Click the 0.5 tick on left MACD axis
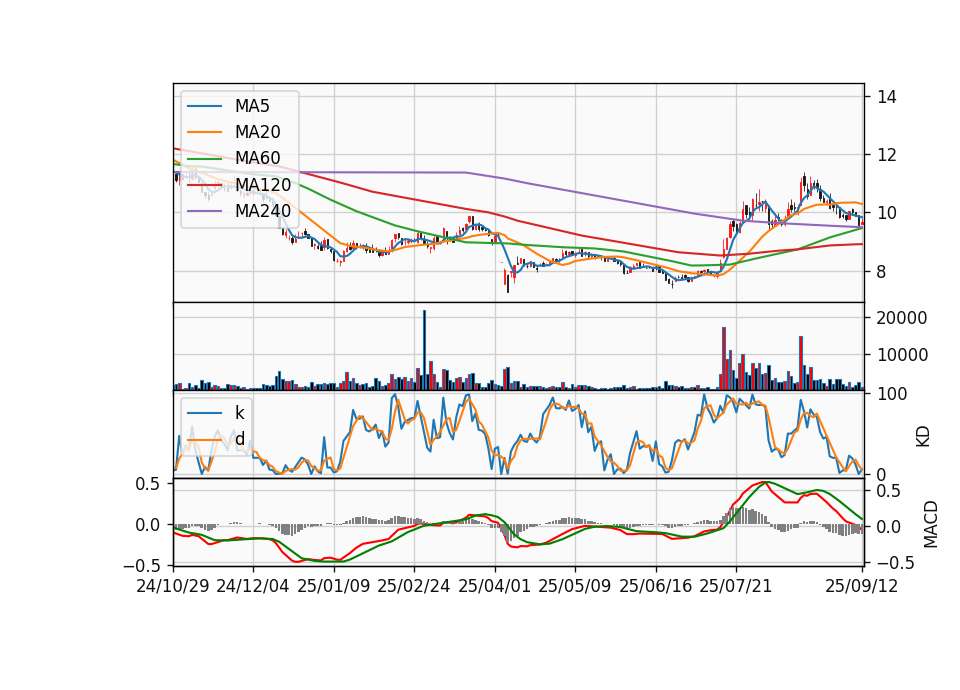Screen dimensions: 960x690 pyautogui.click(x=148, y=484)
